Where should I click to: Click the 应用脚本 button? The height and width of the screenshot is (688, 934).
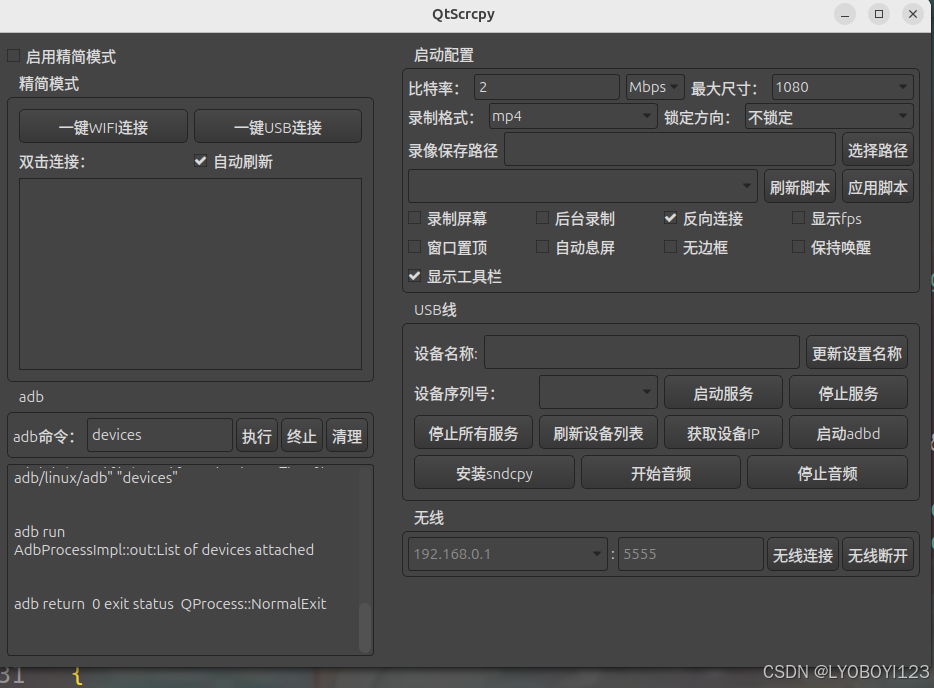(x=877, y=186)
